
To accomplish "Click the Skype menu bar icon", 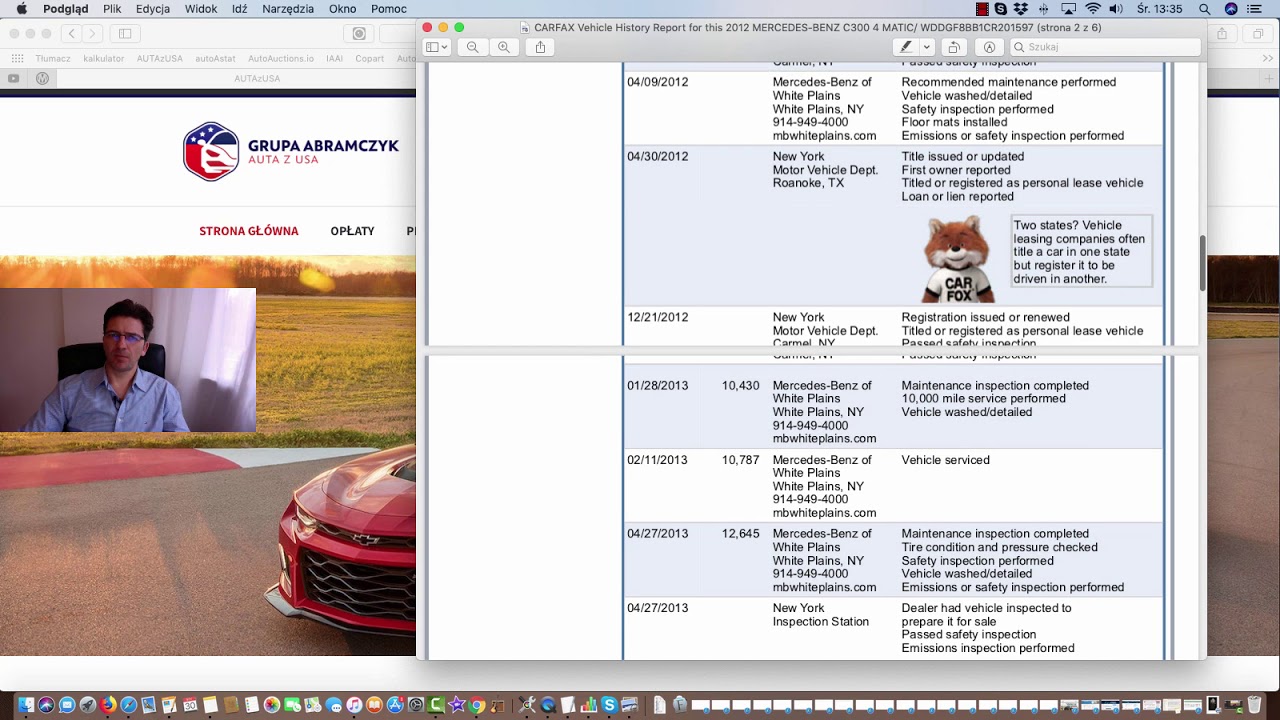I will (x=1000, y=9).
